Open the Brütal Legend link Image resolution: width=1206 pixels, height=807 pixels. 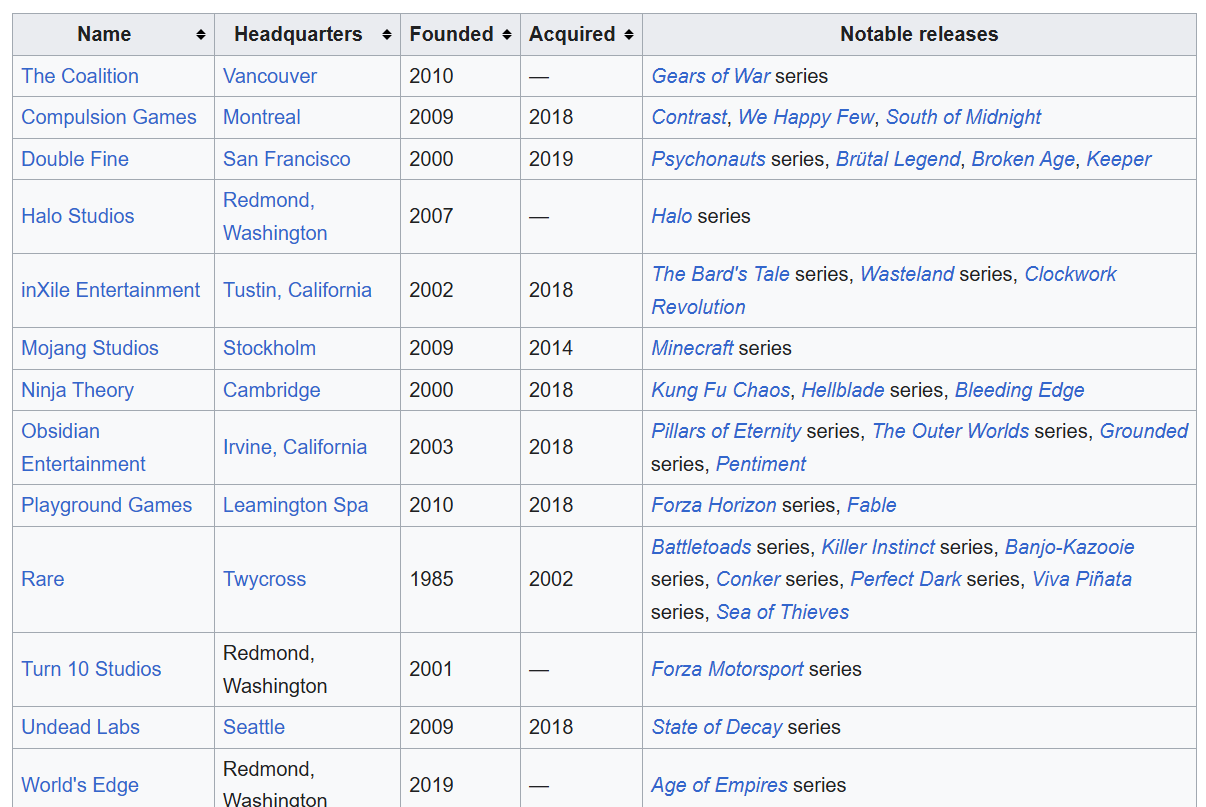(x=898, y=159)
